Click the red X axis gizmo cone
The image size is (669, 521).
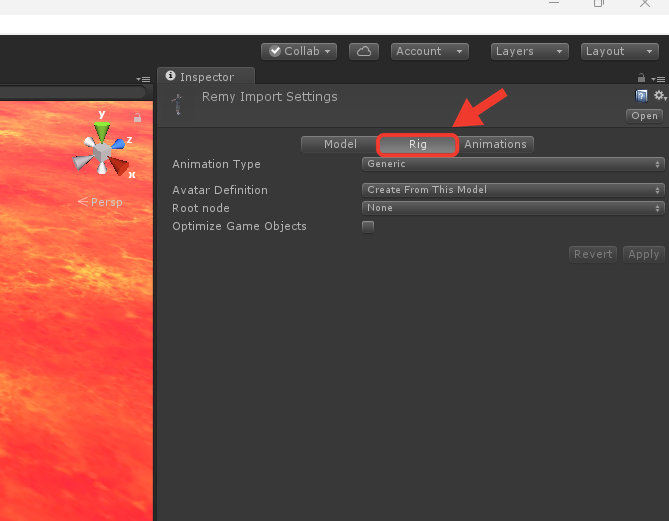119,165
